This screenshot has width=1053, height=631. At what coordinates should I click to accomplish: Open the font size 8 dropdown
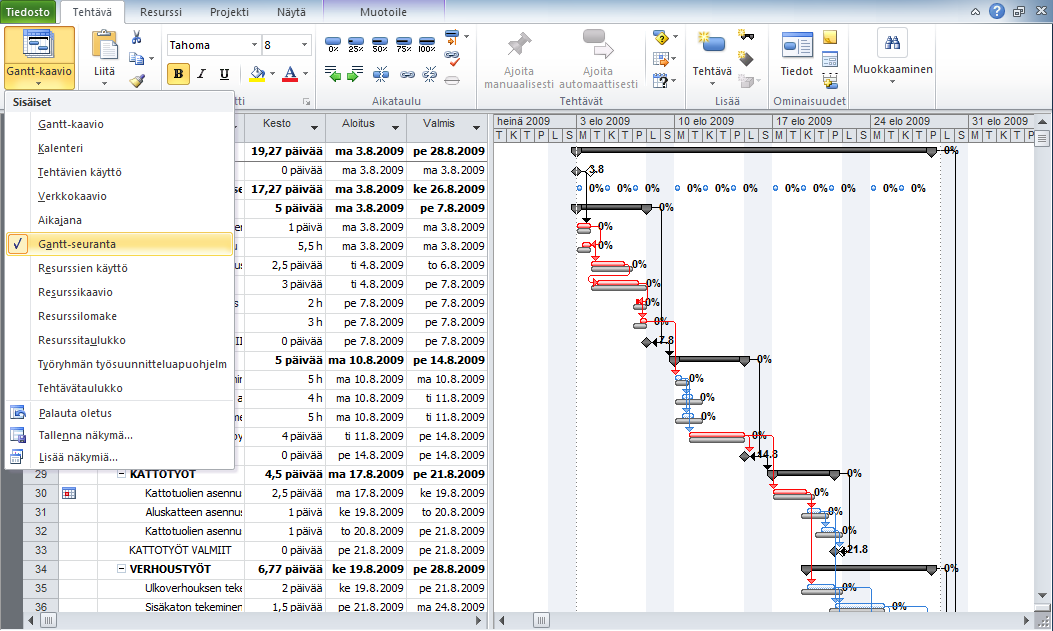tap(304, 45)
